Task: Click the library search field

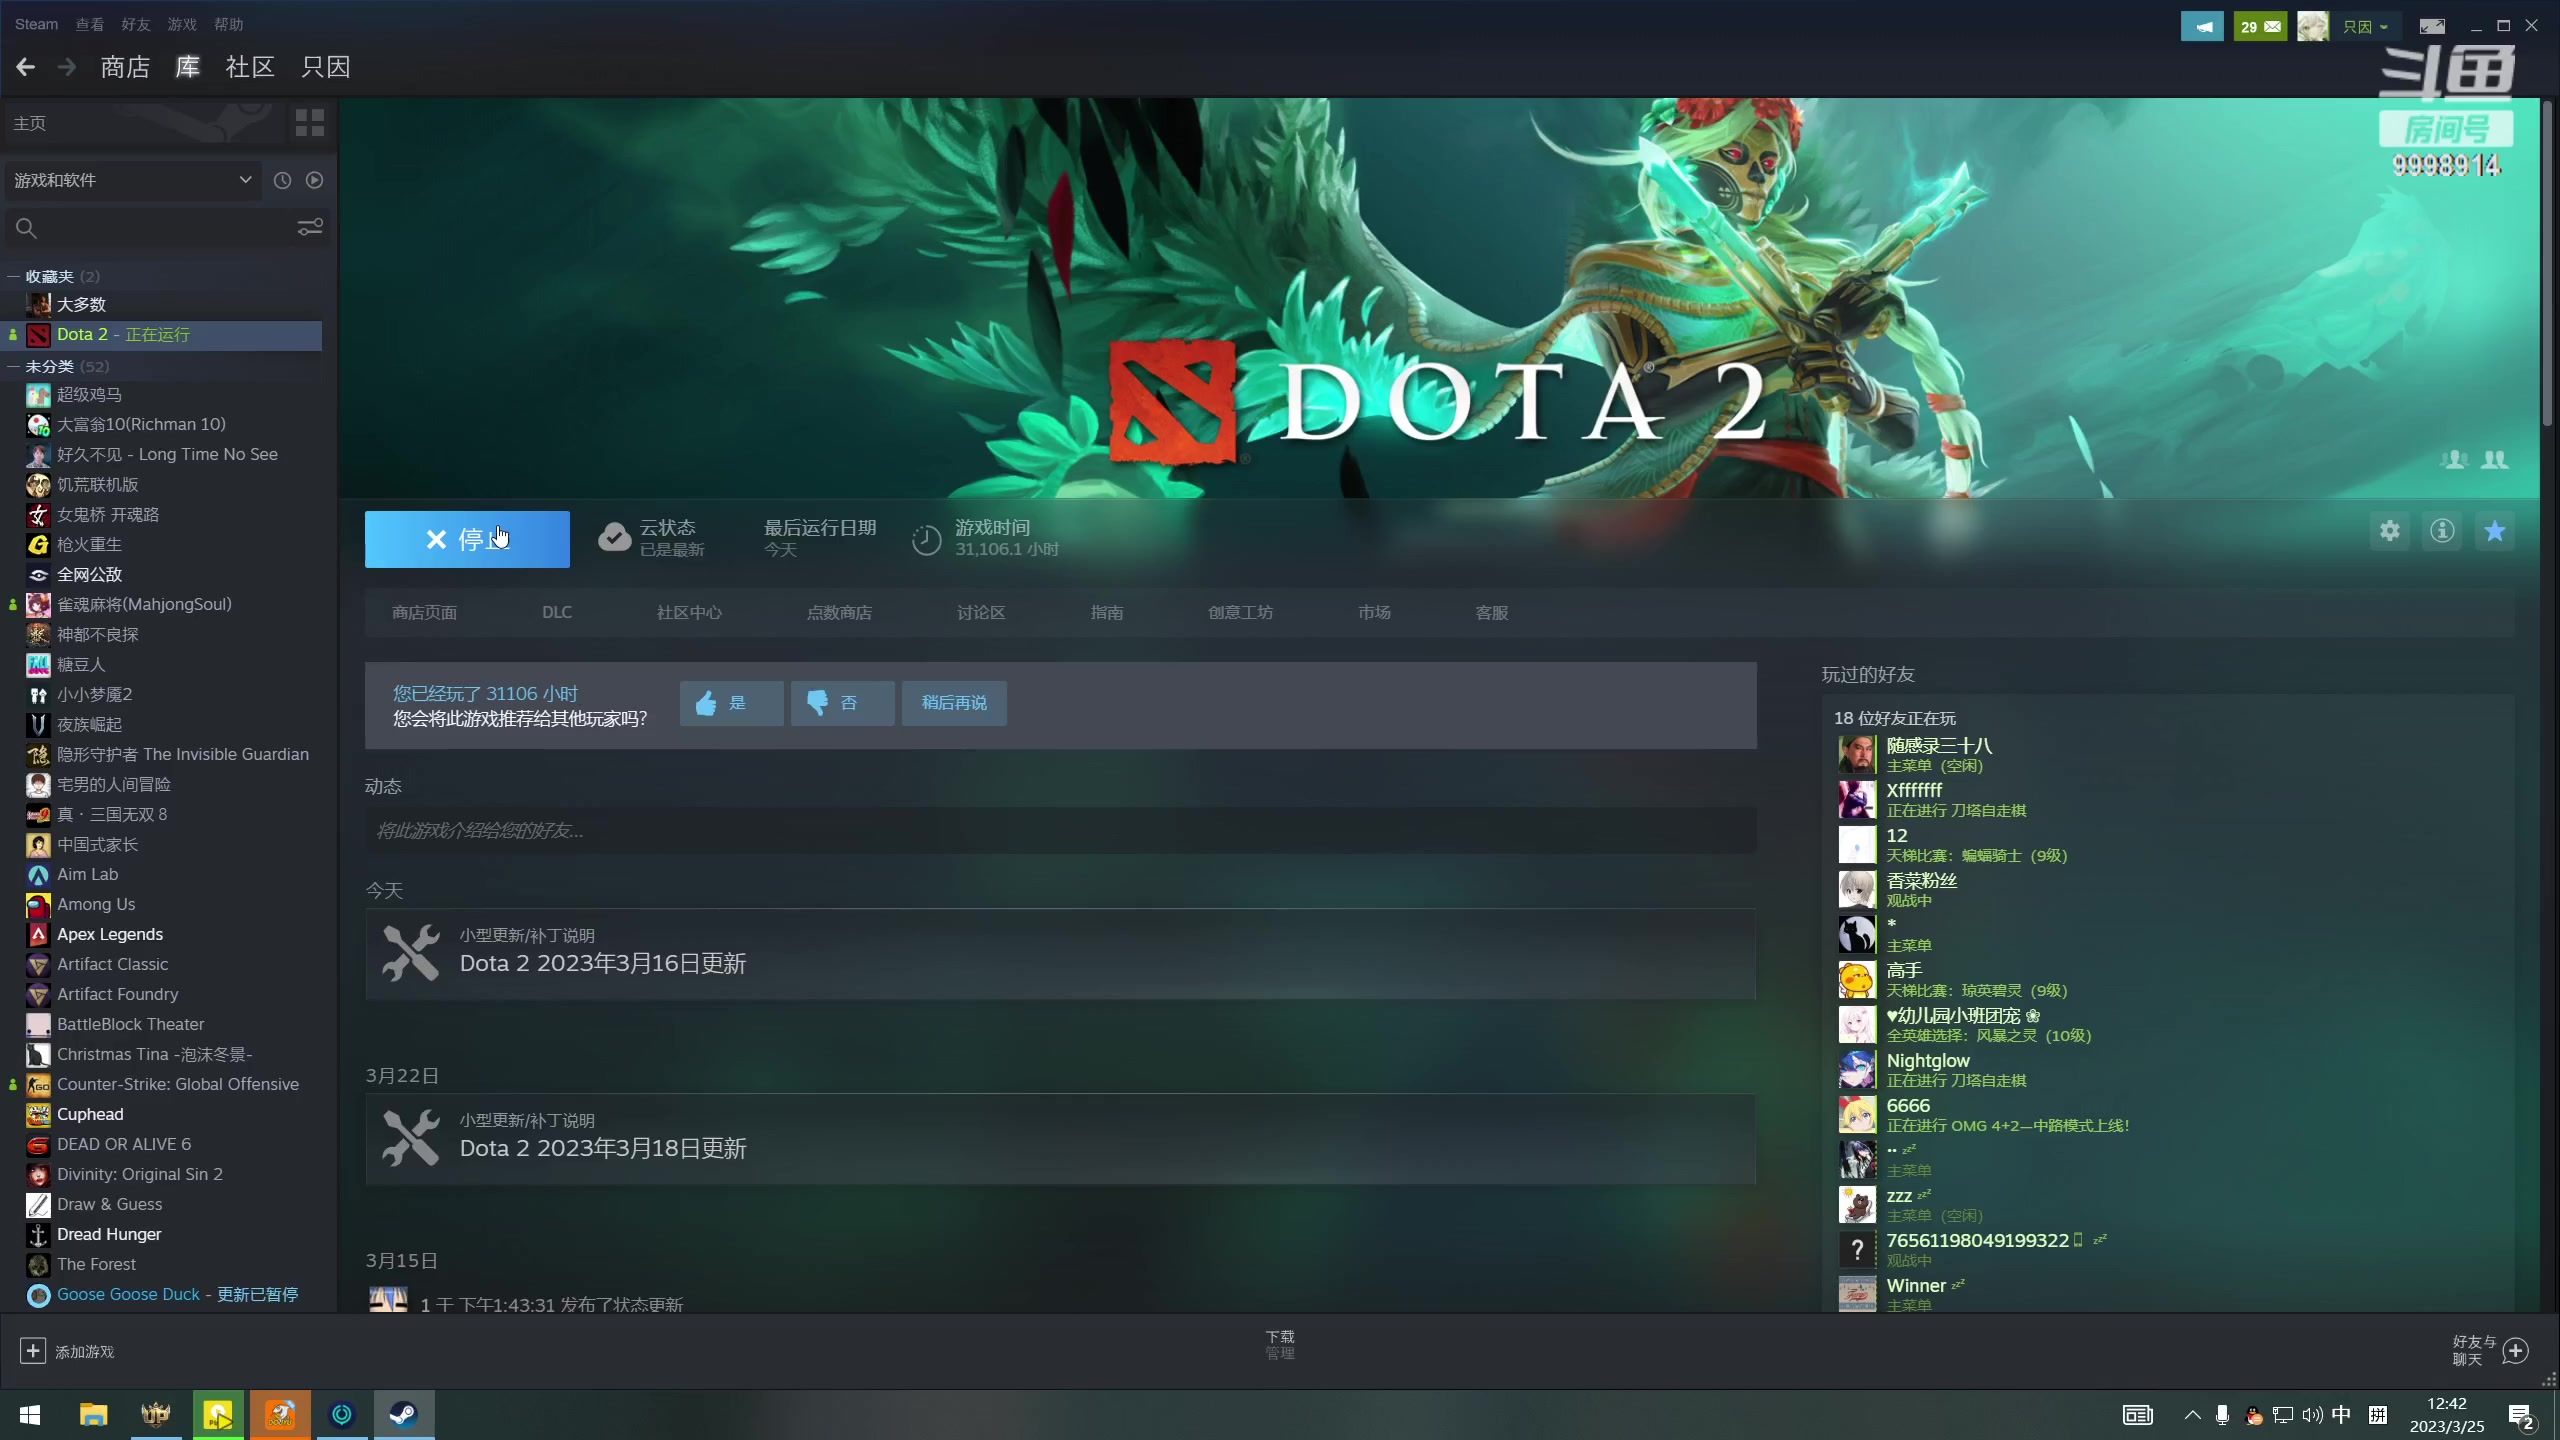Action: coord(150,228)
